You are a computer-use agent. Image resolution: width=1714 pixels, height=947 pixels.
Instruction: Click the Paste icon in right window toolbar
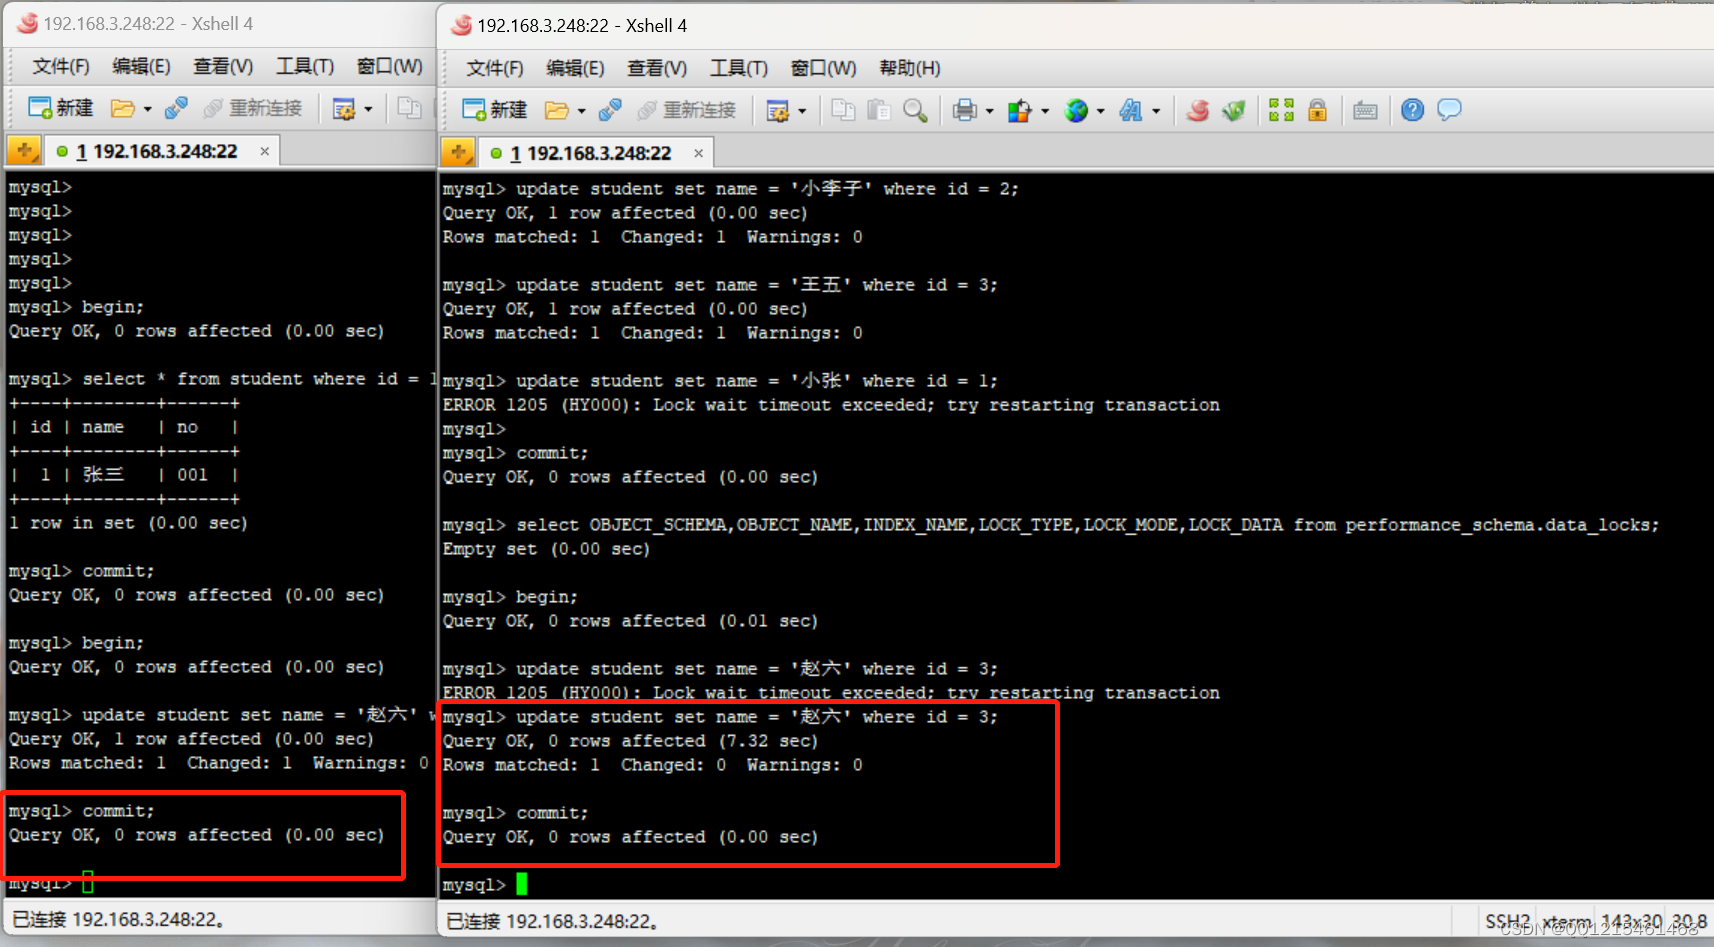878,110
